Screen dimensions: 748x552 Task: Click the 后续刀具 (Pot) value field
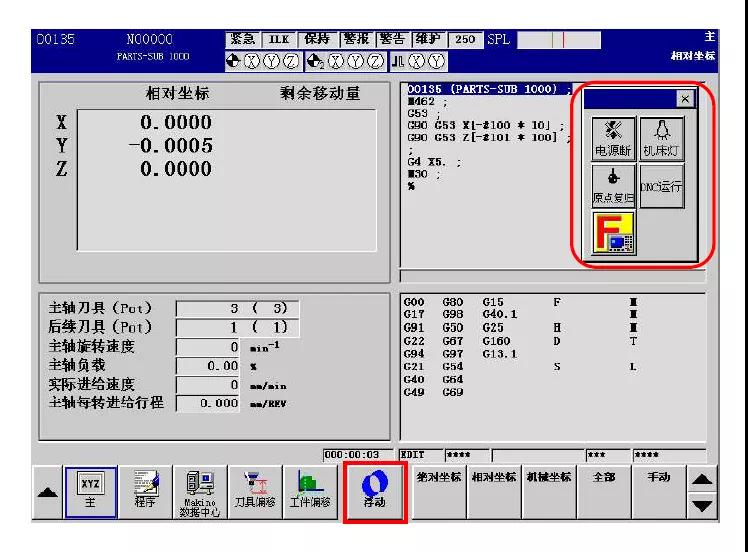(238, 327)
